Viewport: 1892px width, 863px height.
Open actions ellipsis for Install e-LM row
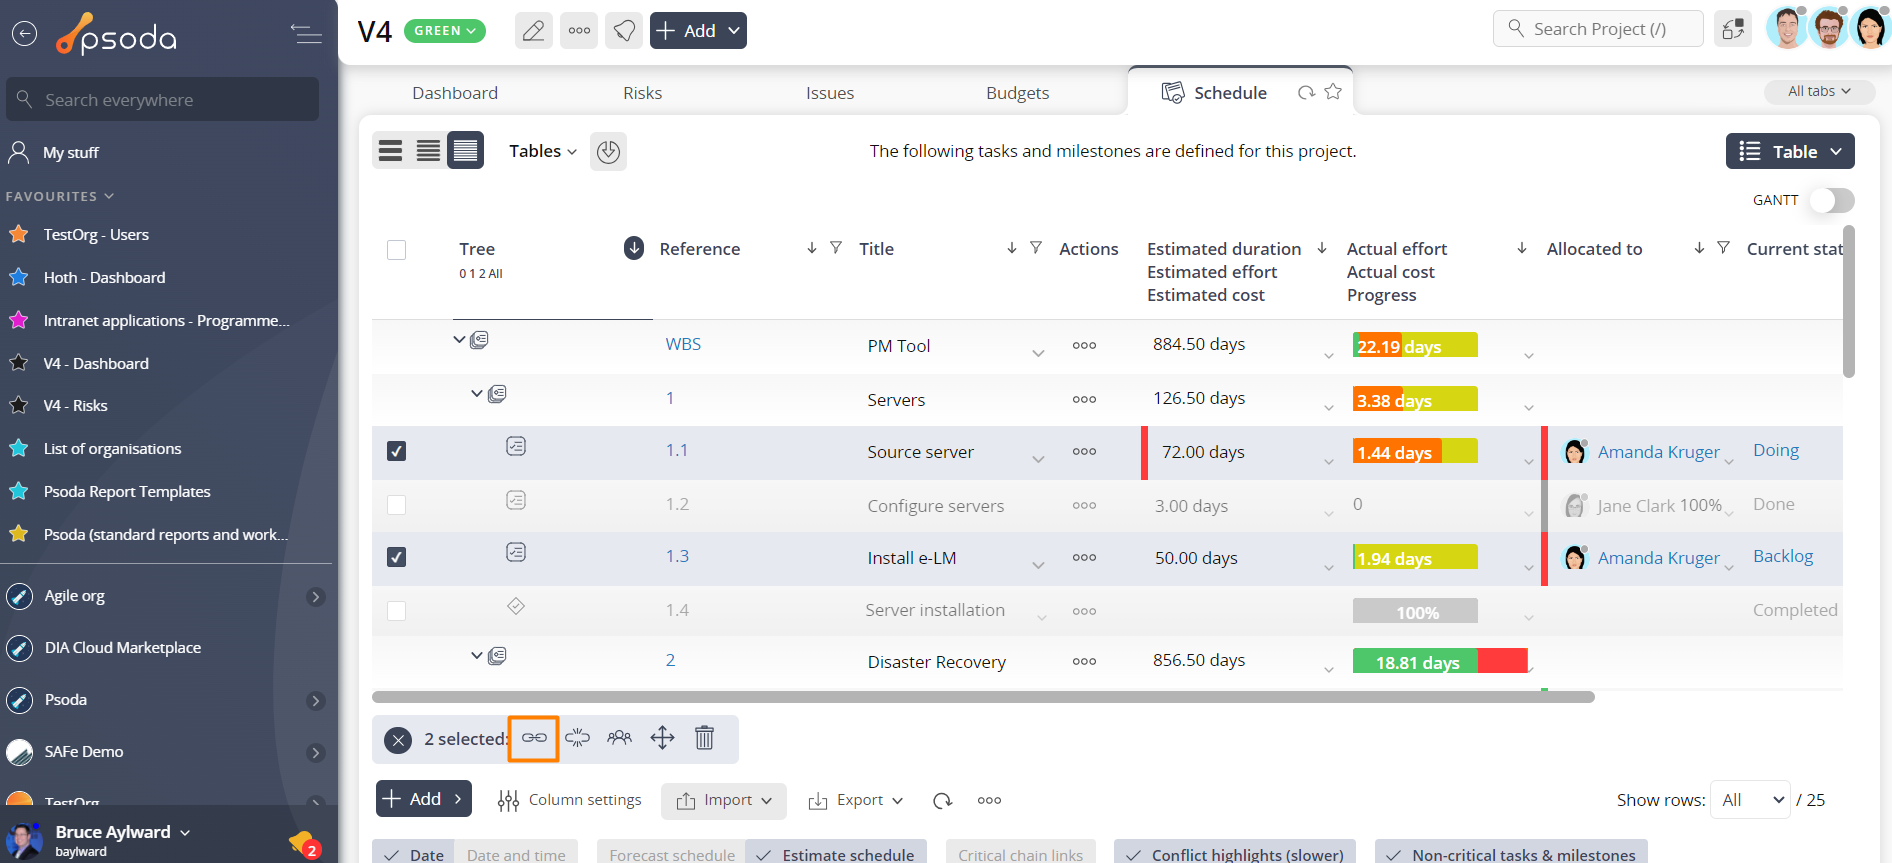click(1084, 558)
